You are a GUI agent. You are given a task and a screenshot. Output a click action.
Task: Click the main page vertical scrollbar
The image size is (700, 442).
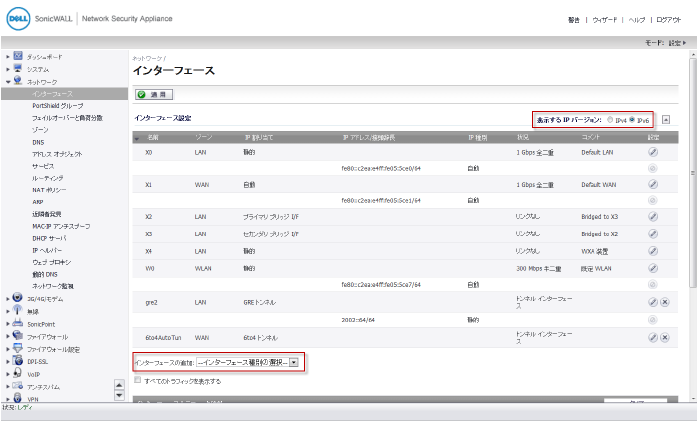[x=693, y=174]
